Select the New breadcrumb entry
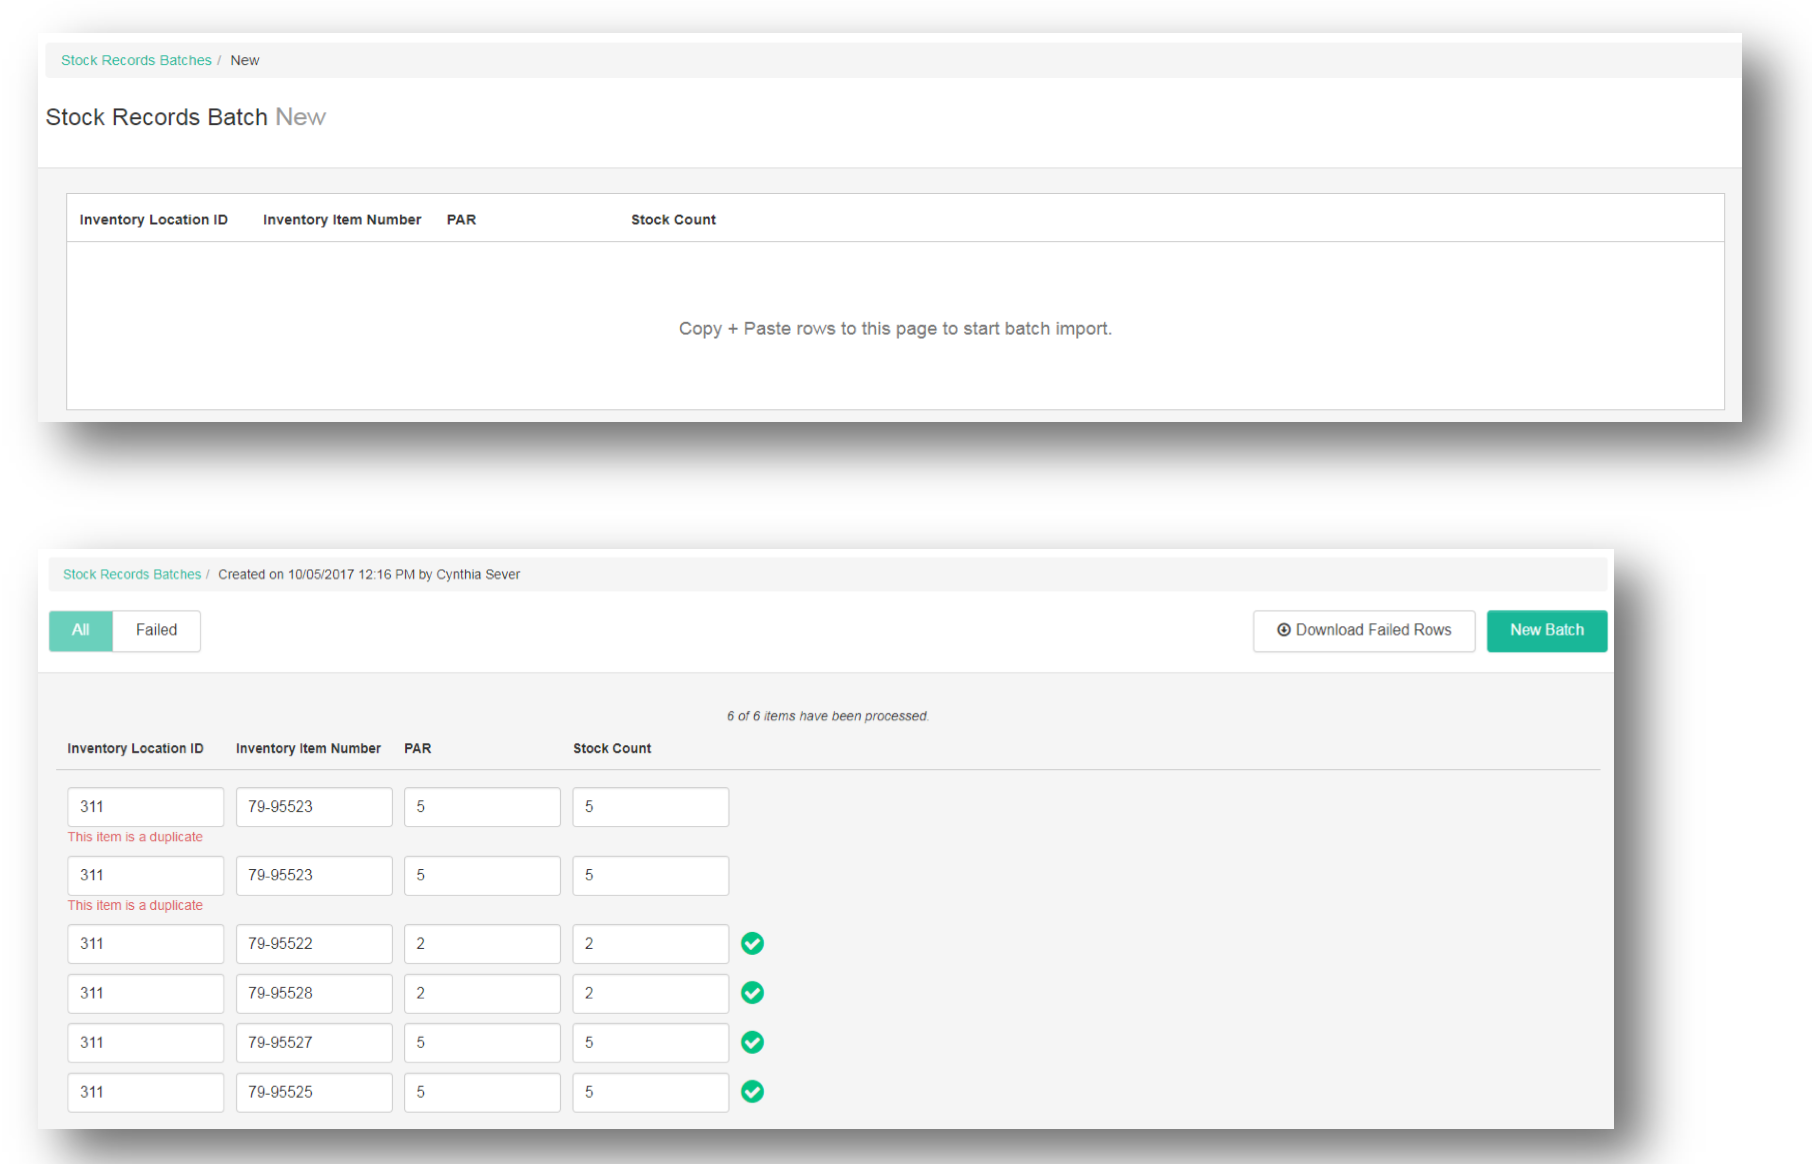 244,60
